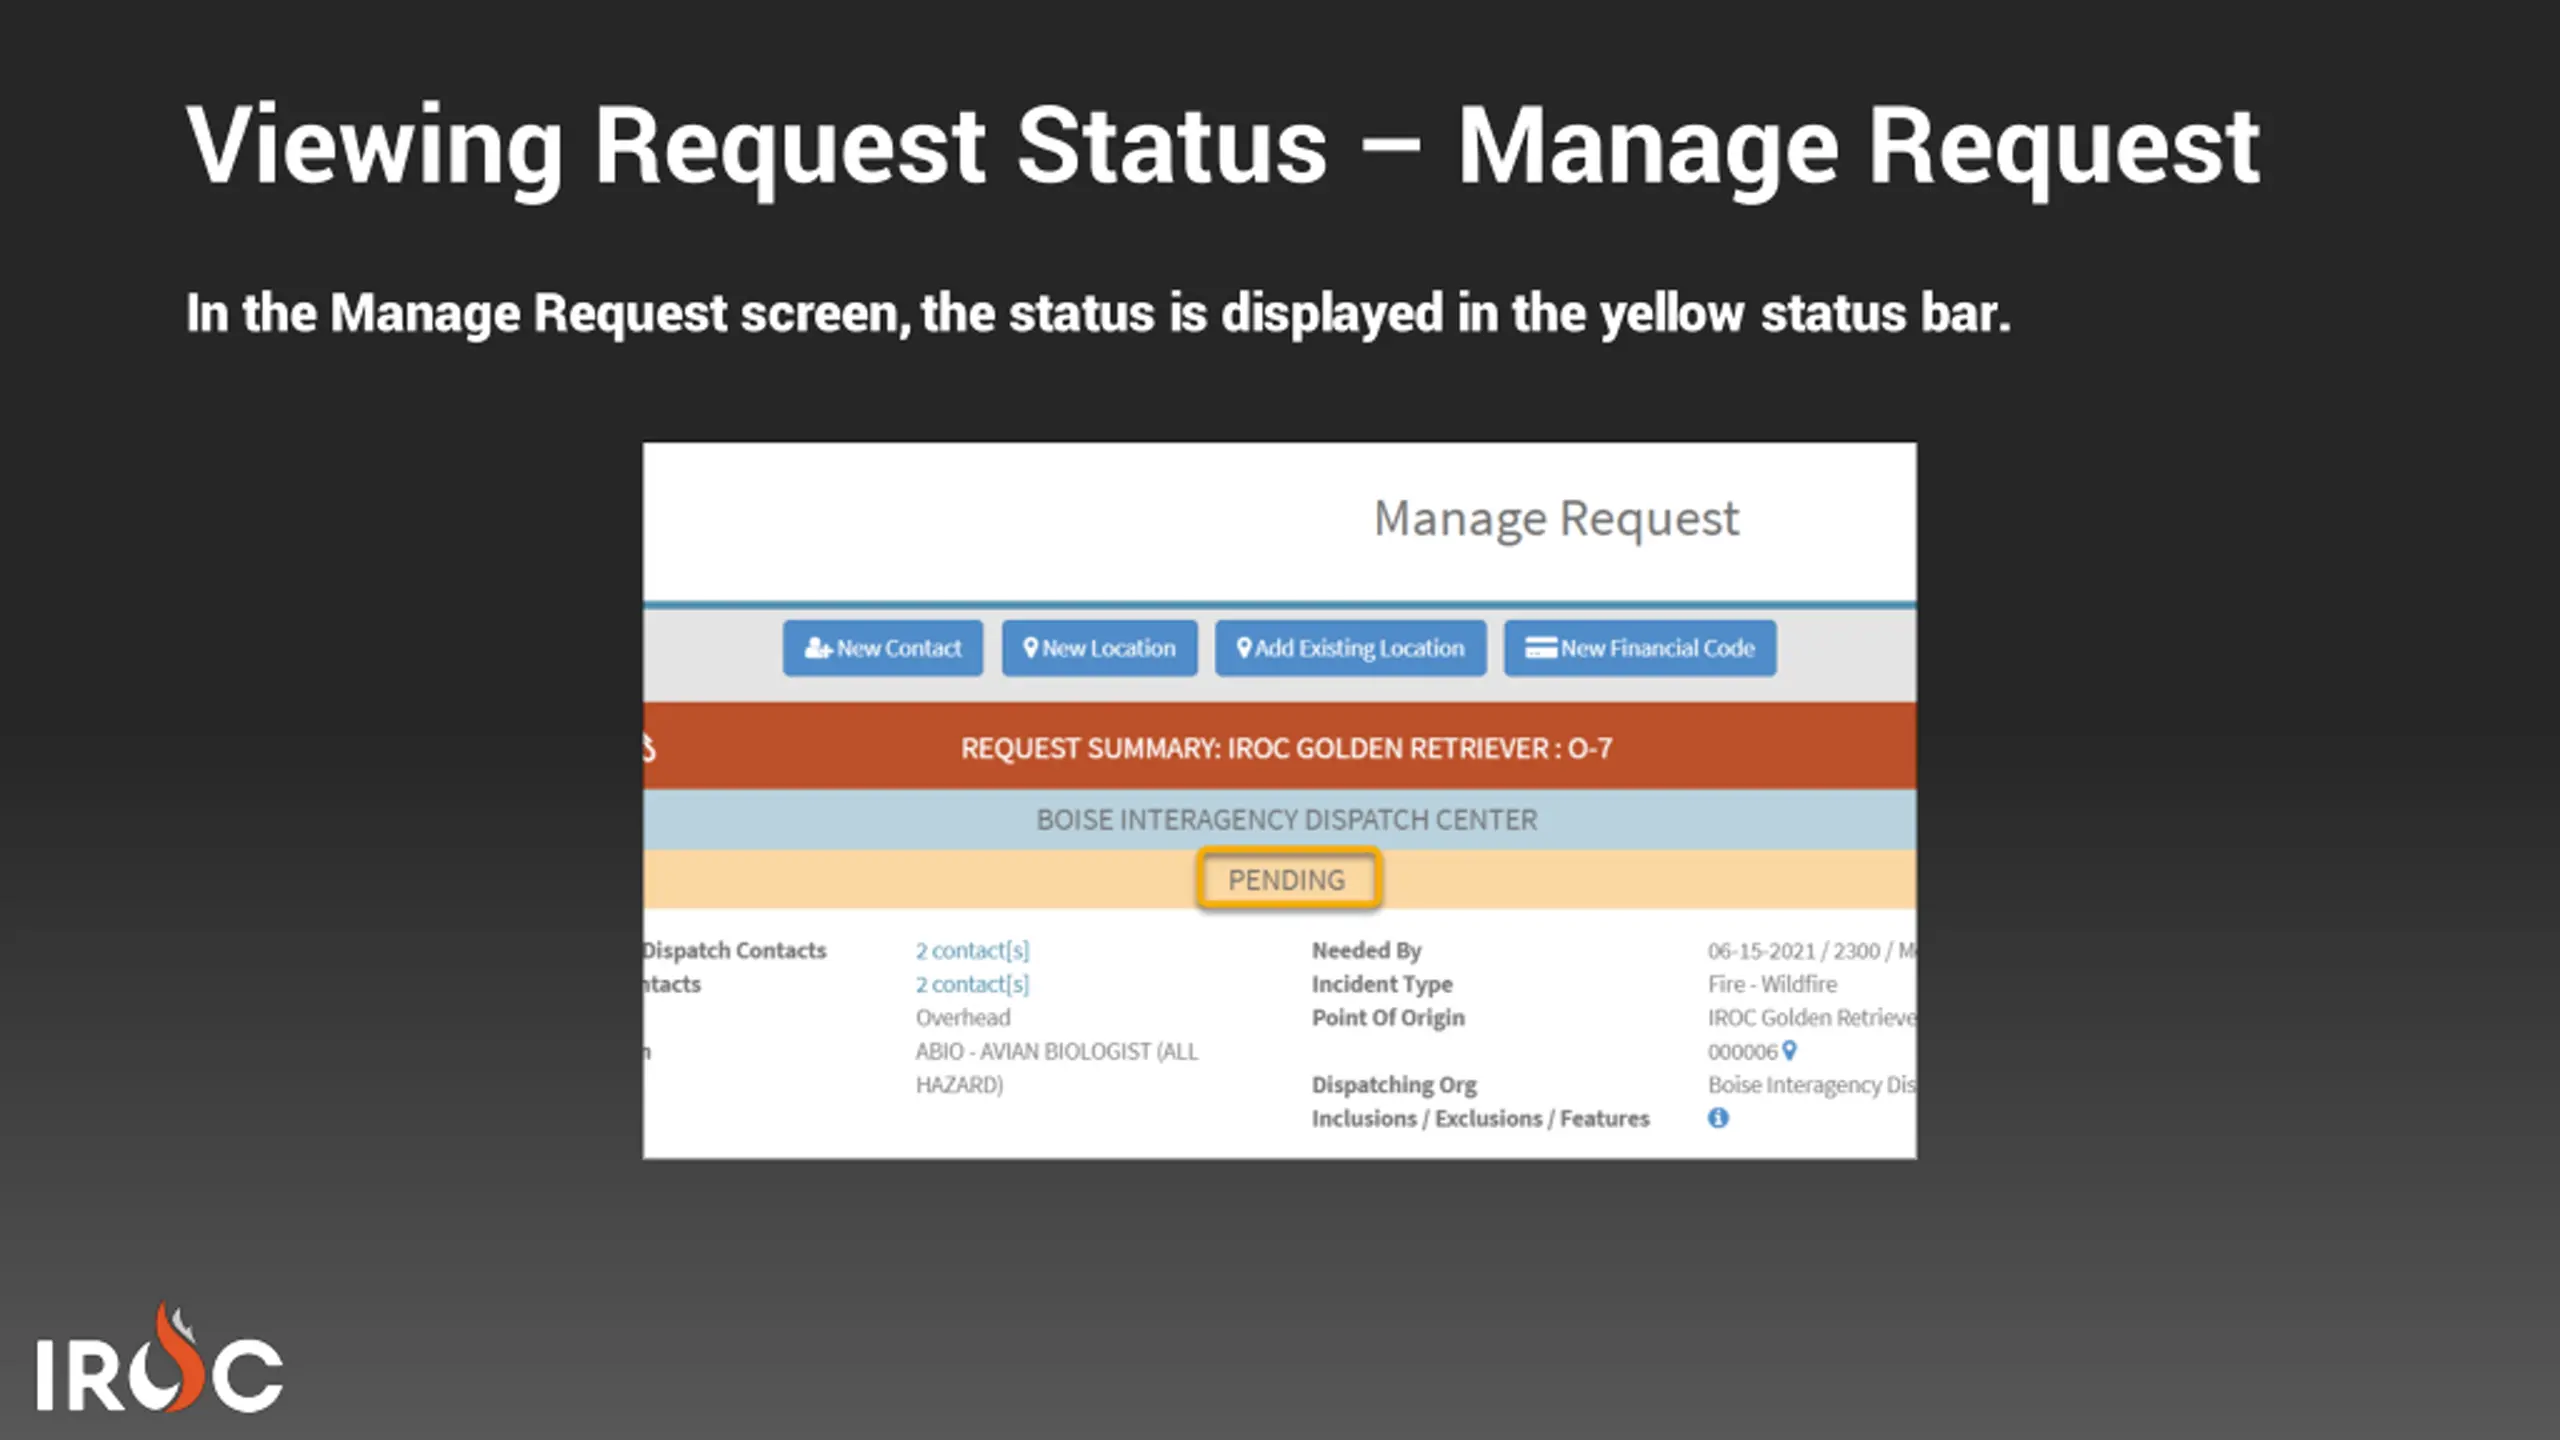Click the Add Existing Location button
This screenshot has height=1440, width=2560.
point(1350,648)
